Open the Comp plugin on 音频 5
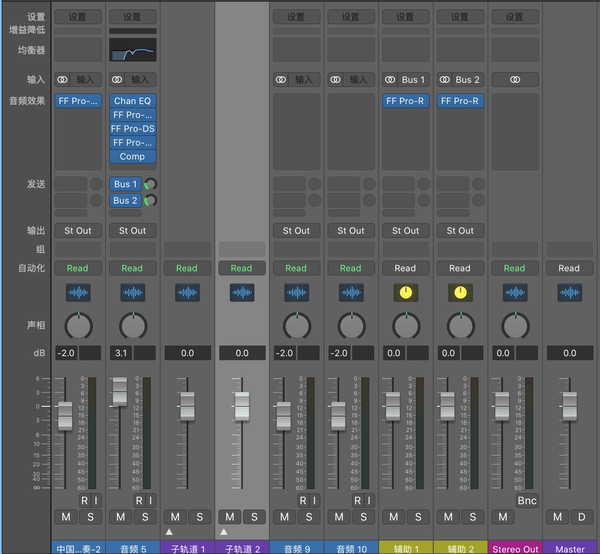Image resolution: width=600 pixels, height=554 pixels. tap(132, 157)
